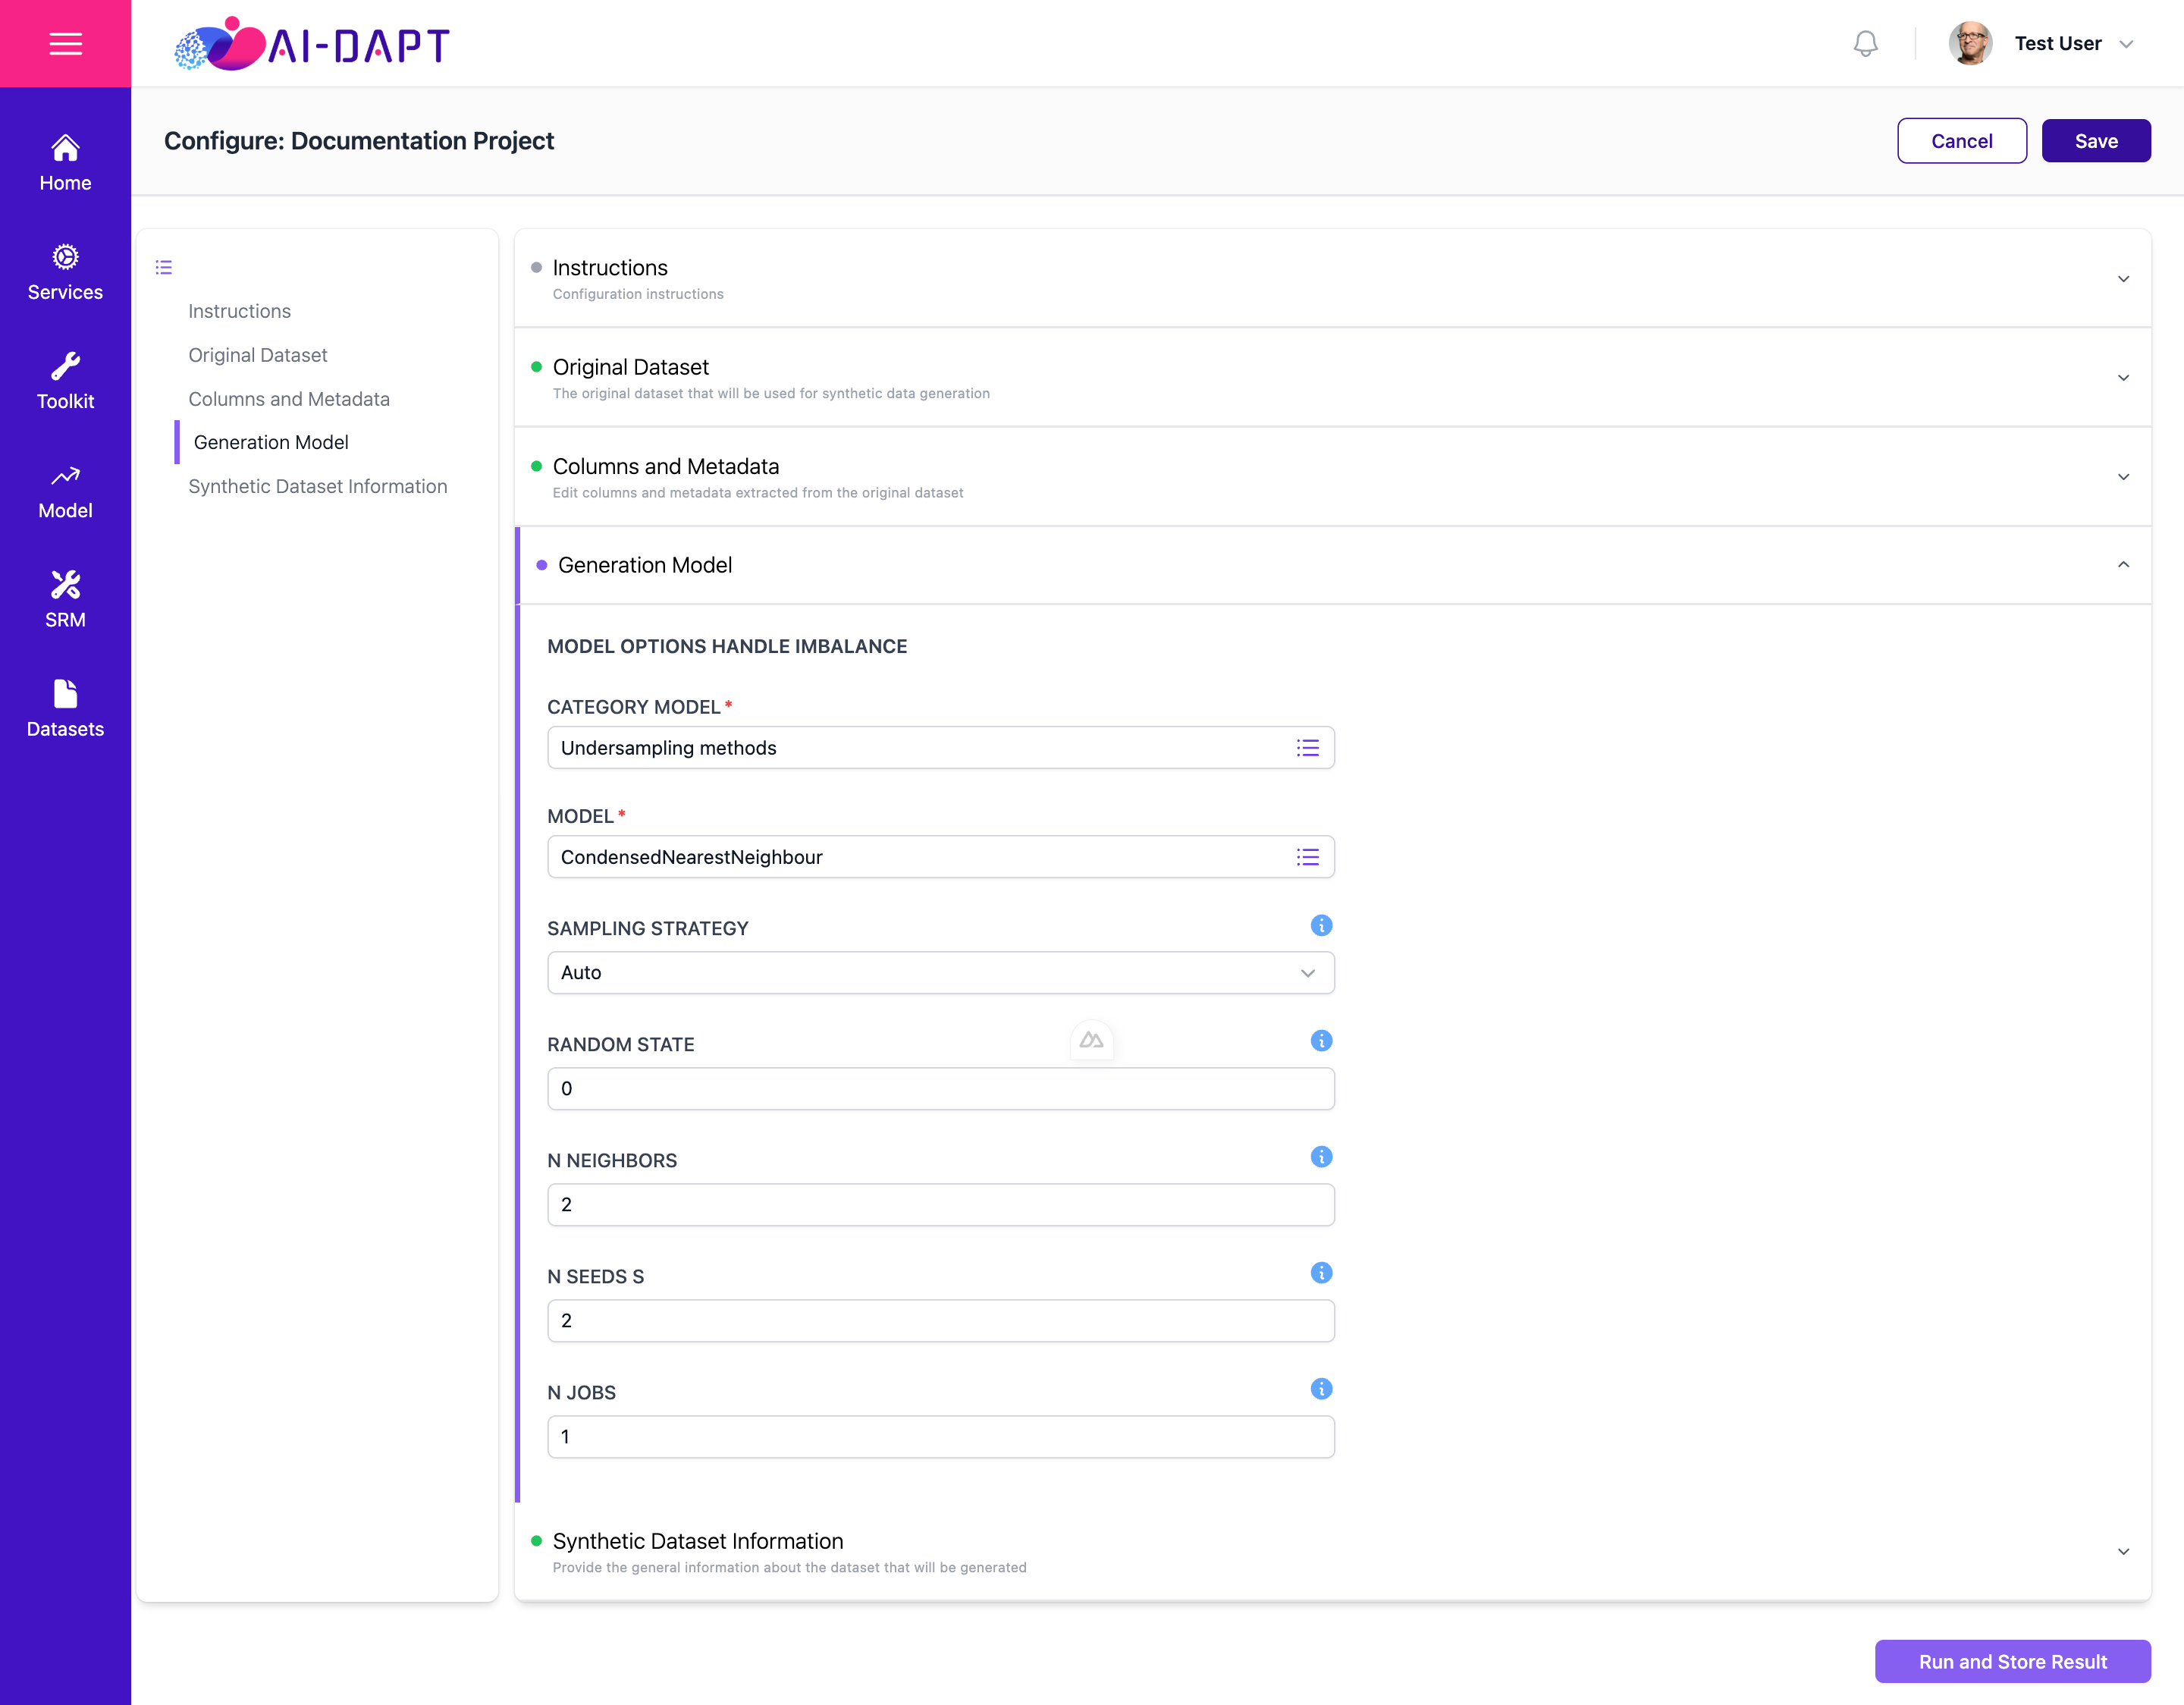
Task: Click the Generation Model section heading
Action: point(645,565)
